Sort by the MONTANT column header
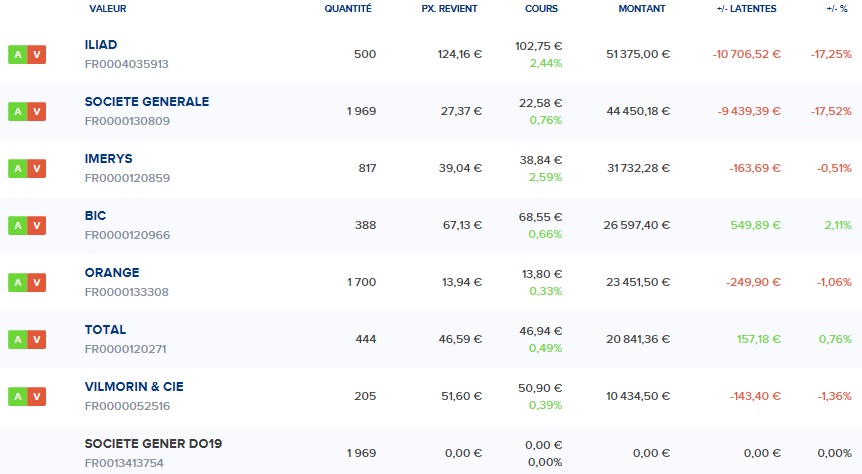Screen dimensions: 862x474 (642, 9)
